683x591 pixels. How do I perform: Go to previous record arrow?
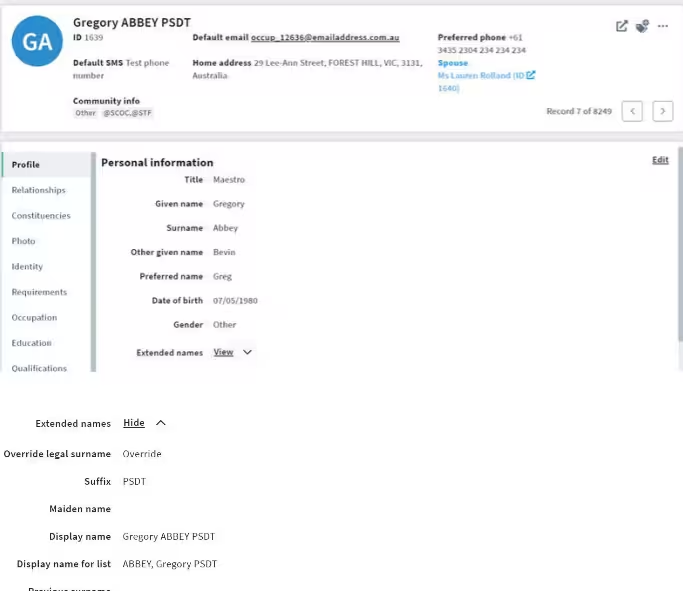[632, 111]
